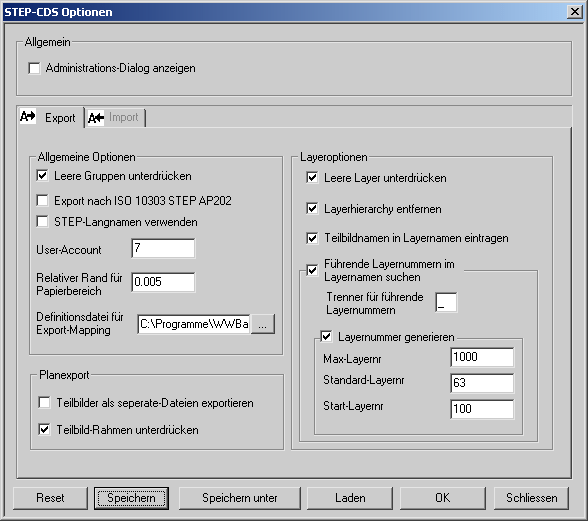Click the Export tab arrow icon

pos(28,117)
